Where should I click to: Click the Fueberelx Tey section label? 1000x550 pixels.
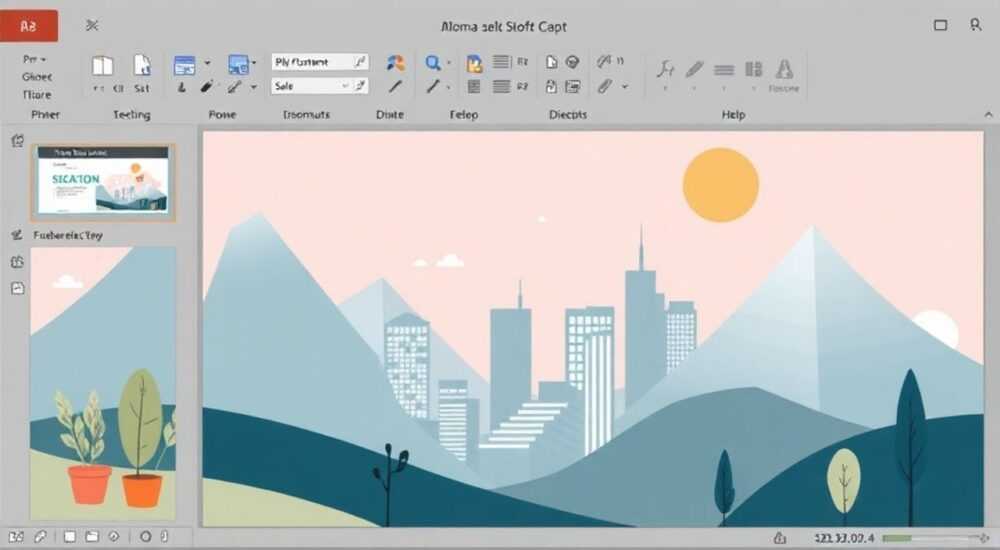(68, 235)
